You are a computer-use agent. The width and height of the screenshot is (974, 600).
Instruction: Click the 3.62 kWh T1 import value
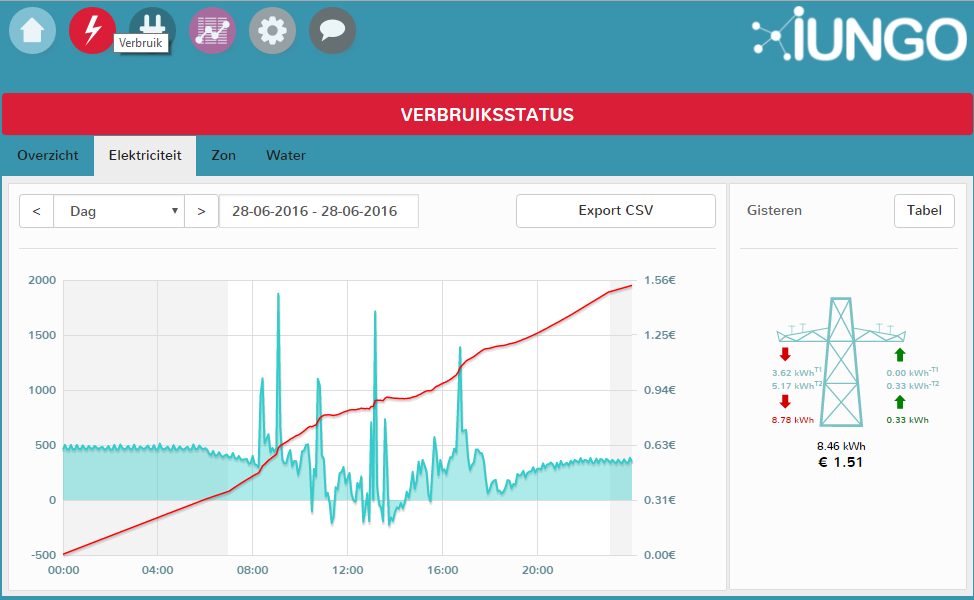(796, 373)
